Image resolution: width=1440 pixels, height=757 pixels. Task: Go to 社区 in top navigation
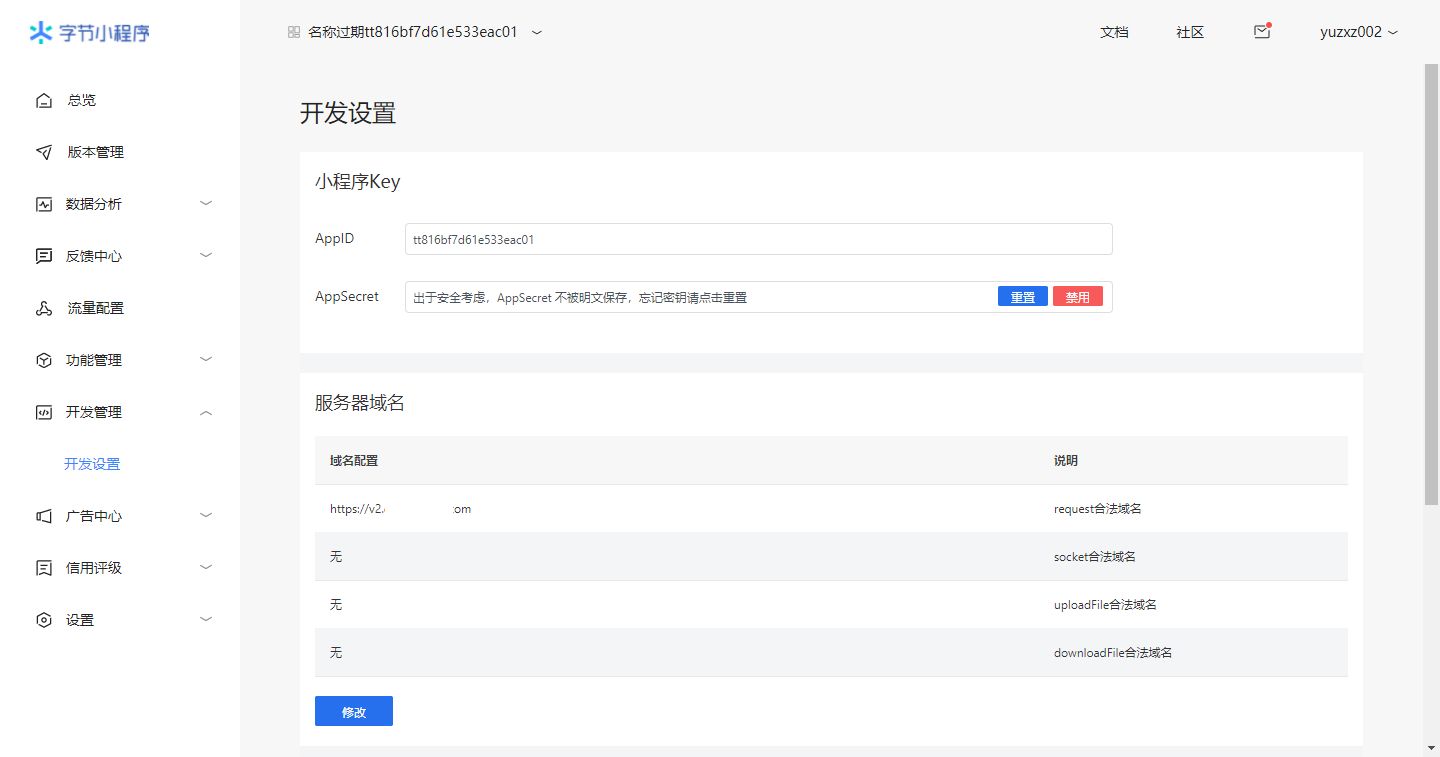coord(1190,32)
